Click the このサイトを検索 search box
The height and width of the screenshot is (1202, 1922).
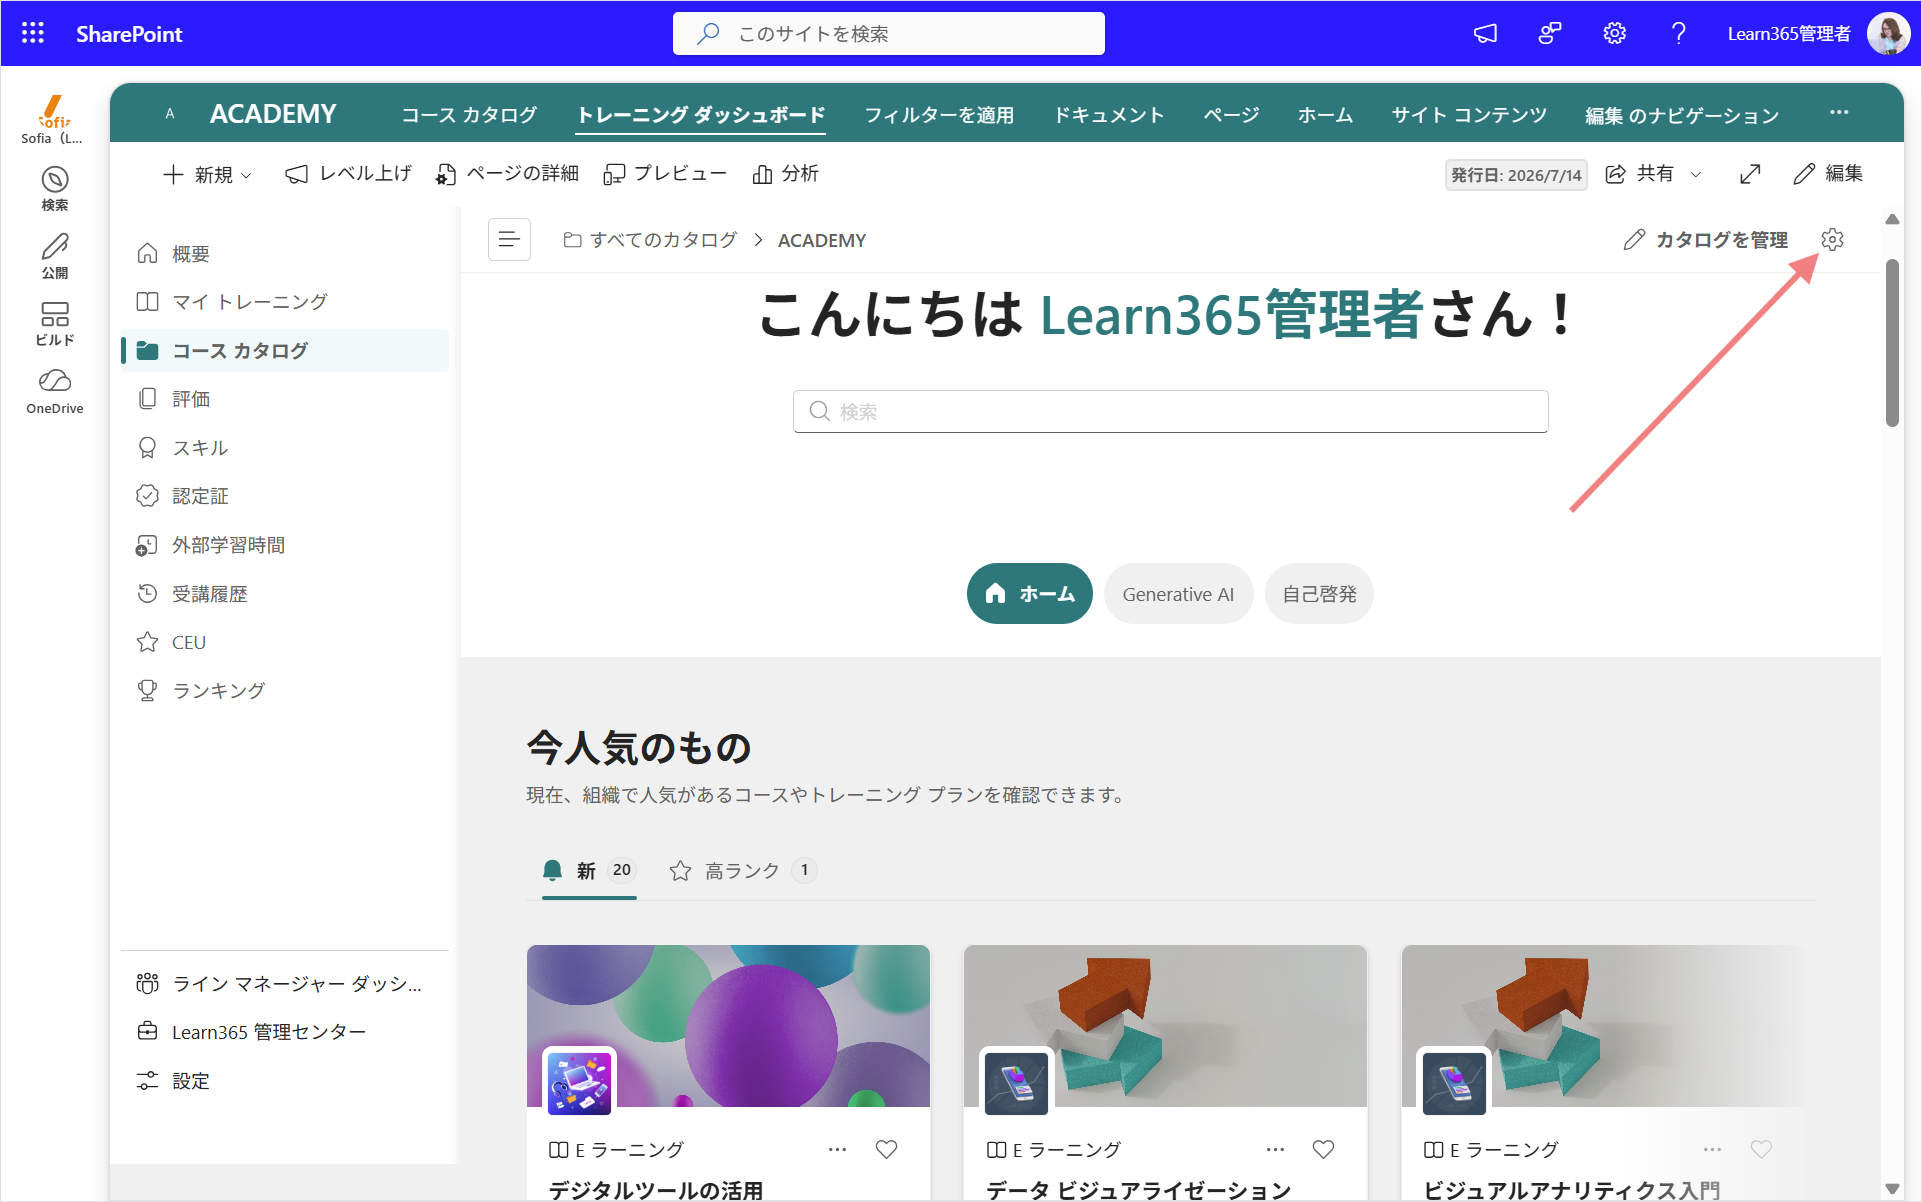point(888,33)
